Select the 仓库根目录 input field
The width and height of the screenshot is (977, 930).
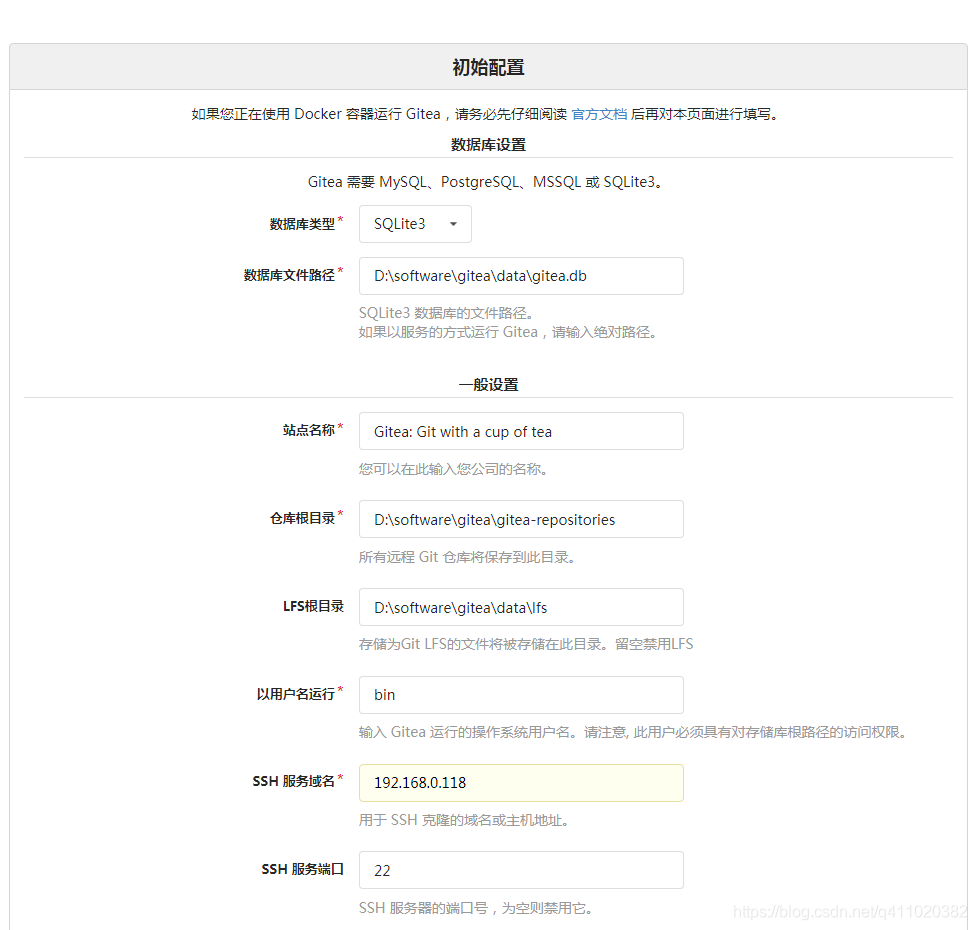521,519
